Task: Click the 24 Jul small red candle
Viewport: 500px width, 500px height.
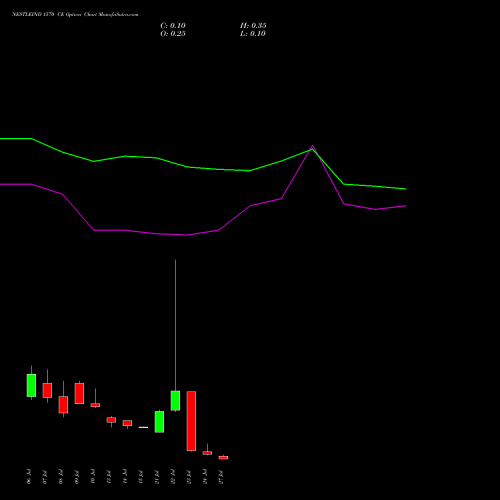Action: 207,453
